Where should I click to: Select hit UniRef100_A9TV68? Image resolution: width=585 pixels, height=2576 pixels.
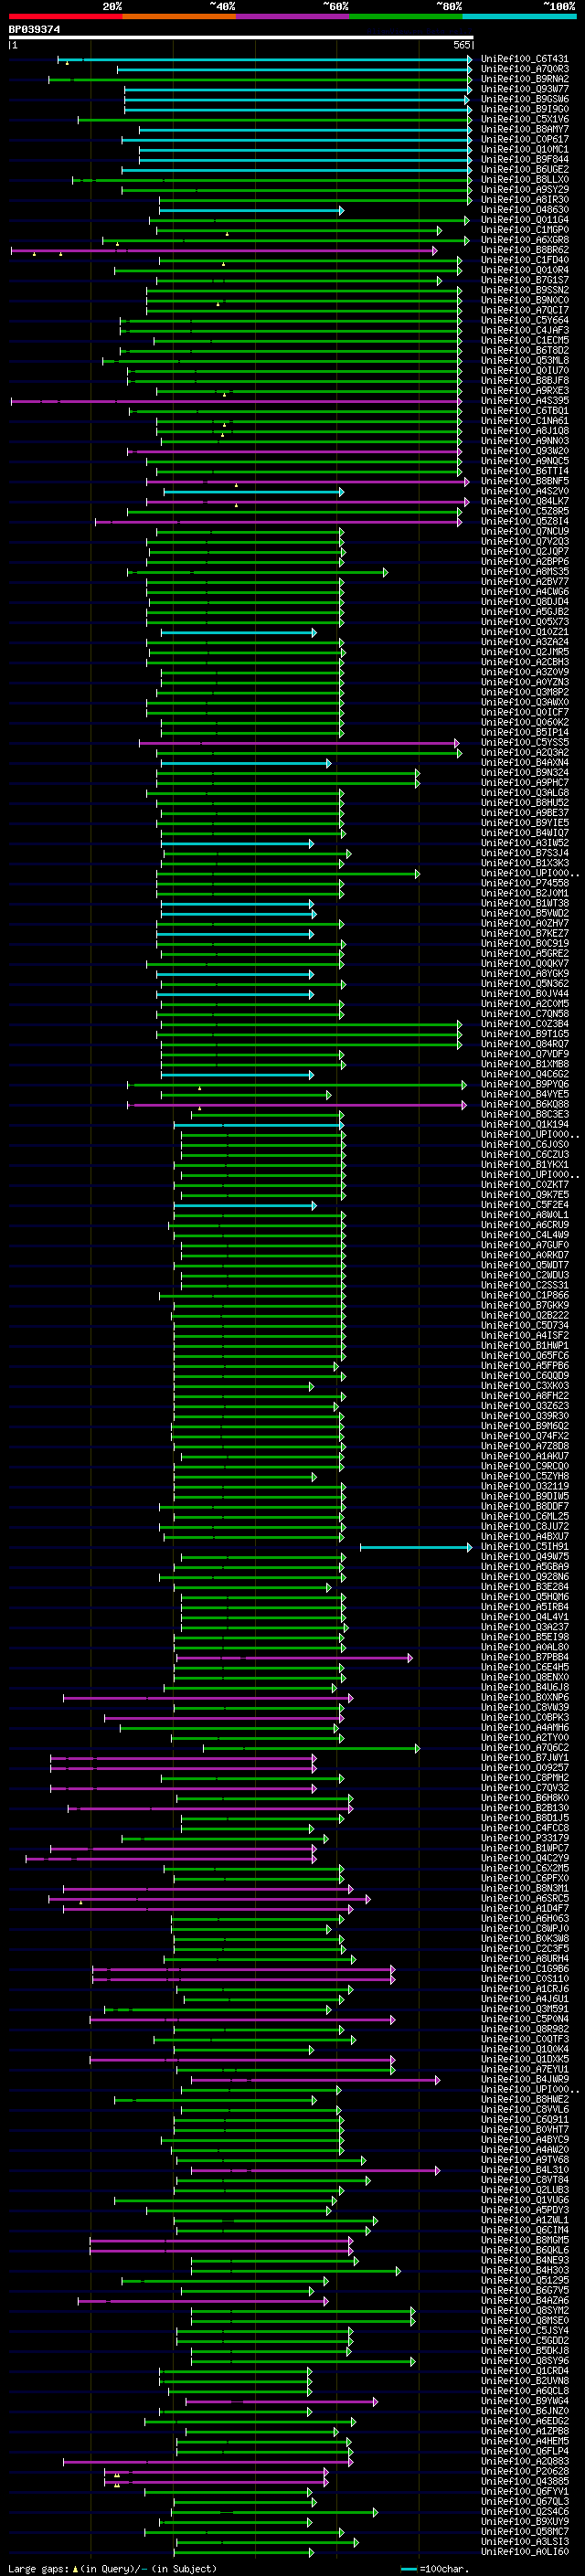[x=525, y=2159]
